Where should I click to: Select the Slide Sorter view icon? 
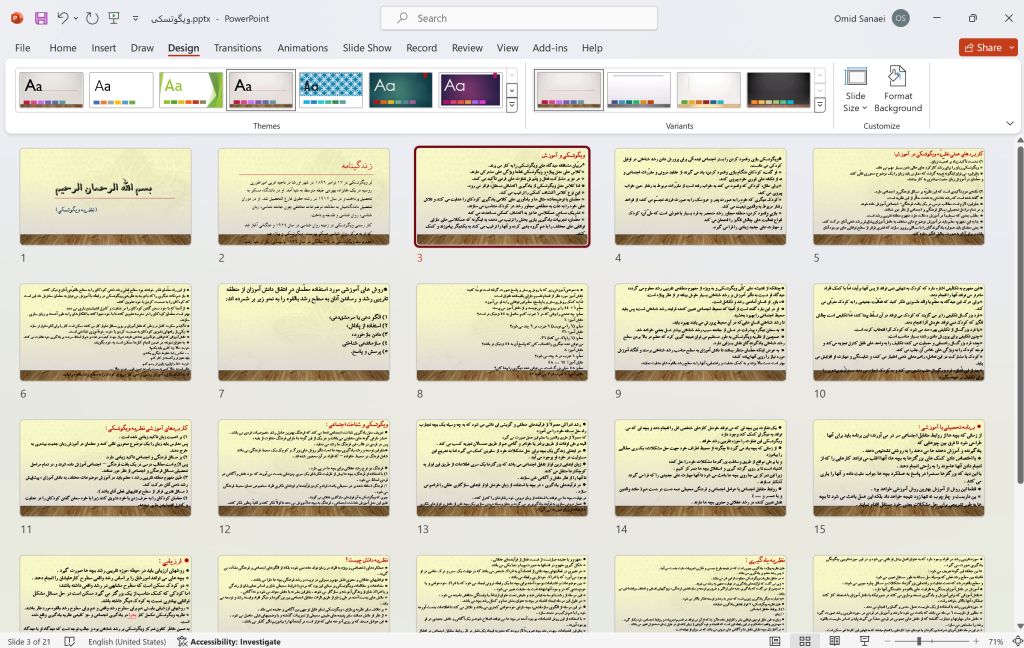pyautogui.click(x=805, y=641)
